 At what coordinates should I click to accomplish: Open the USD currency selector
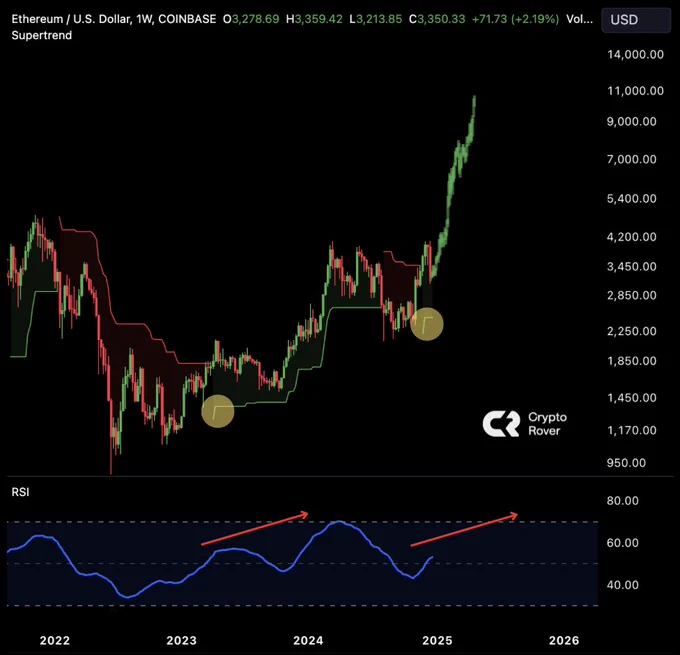click(636, 20)
